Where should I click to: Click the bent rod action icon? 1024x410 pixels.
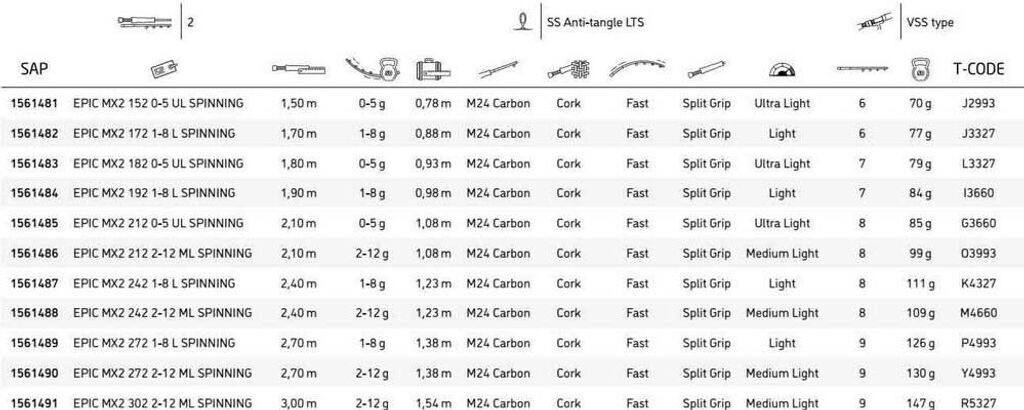(x=637, y=68)
